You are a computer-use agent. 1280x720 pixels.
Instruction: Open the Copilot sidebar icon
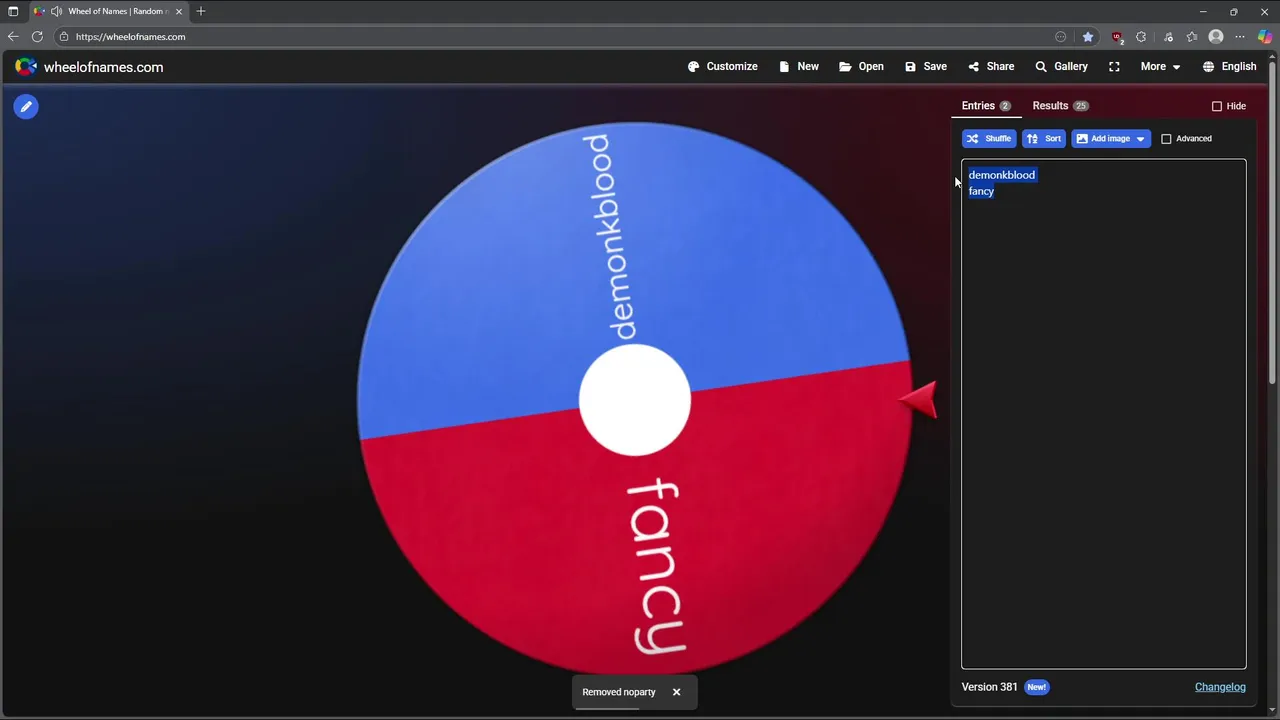tap(1265, 37)
